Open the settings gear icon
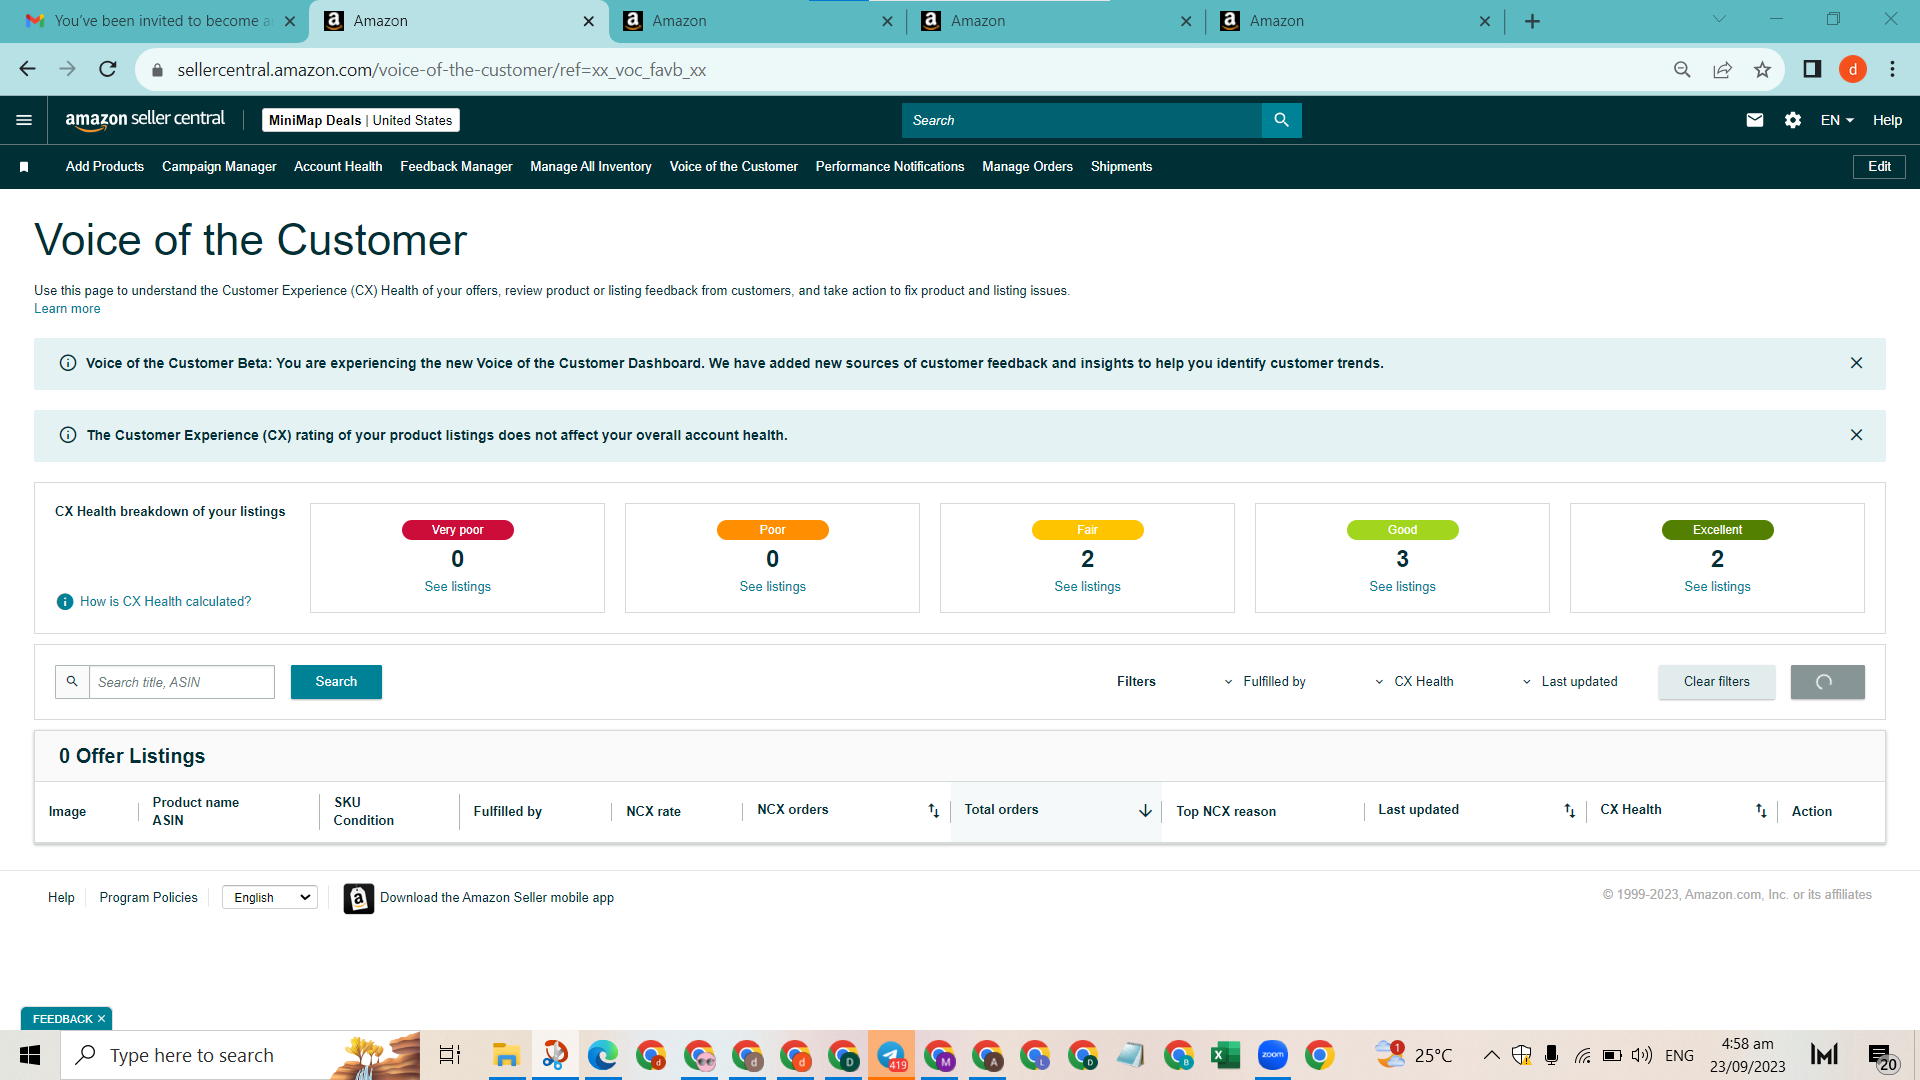The image size is (1920, 1080). click(1793, 120)
